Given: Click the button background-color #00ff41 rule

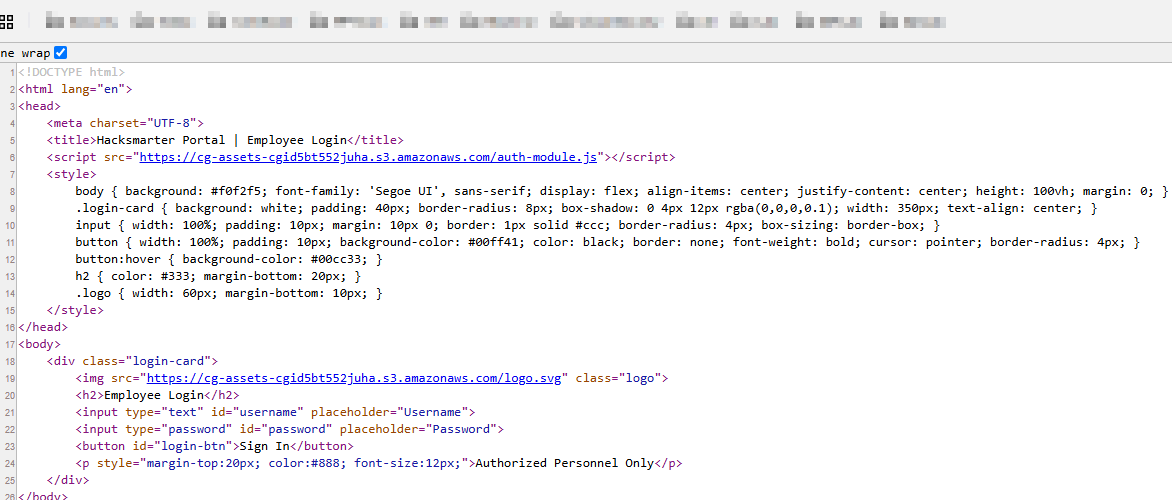Looking at the screenshot, I should tap(608, 242).
